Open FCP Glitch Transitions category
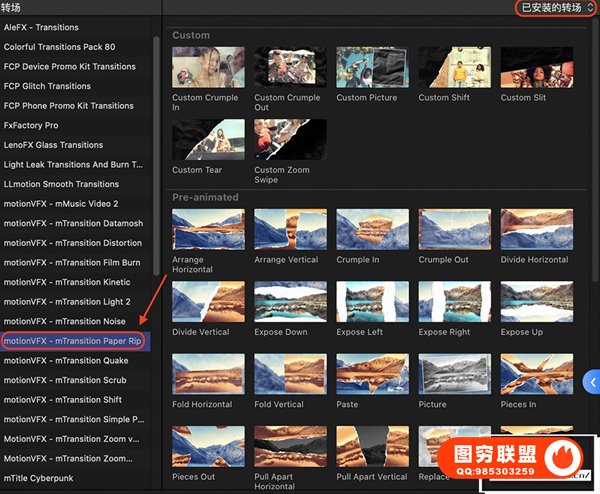This screenshot has height=494, width=600. 47,86
